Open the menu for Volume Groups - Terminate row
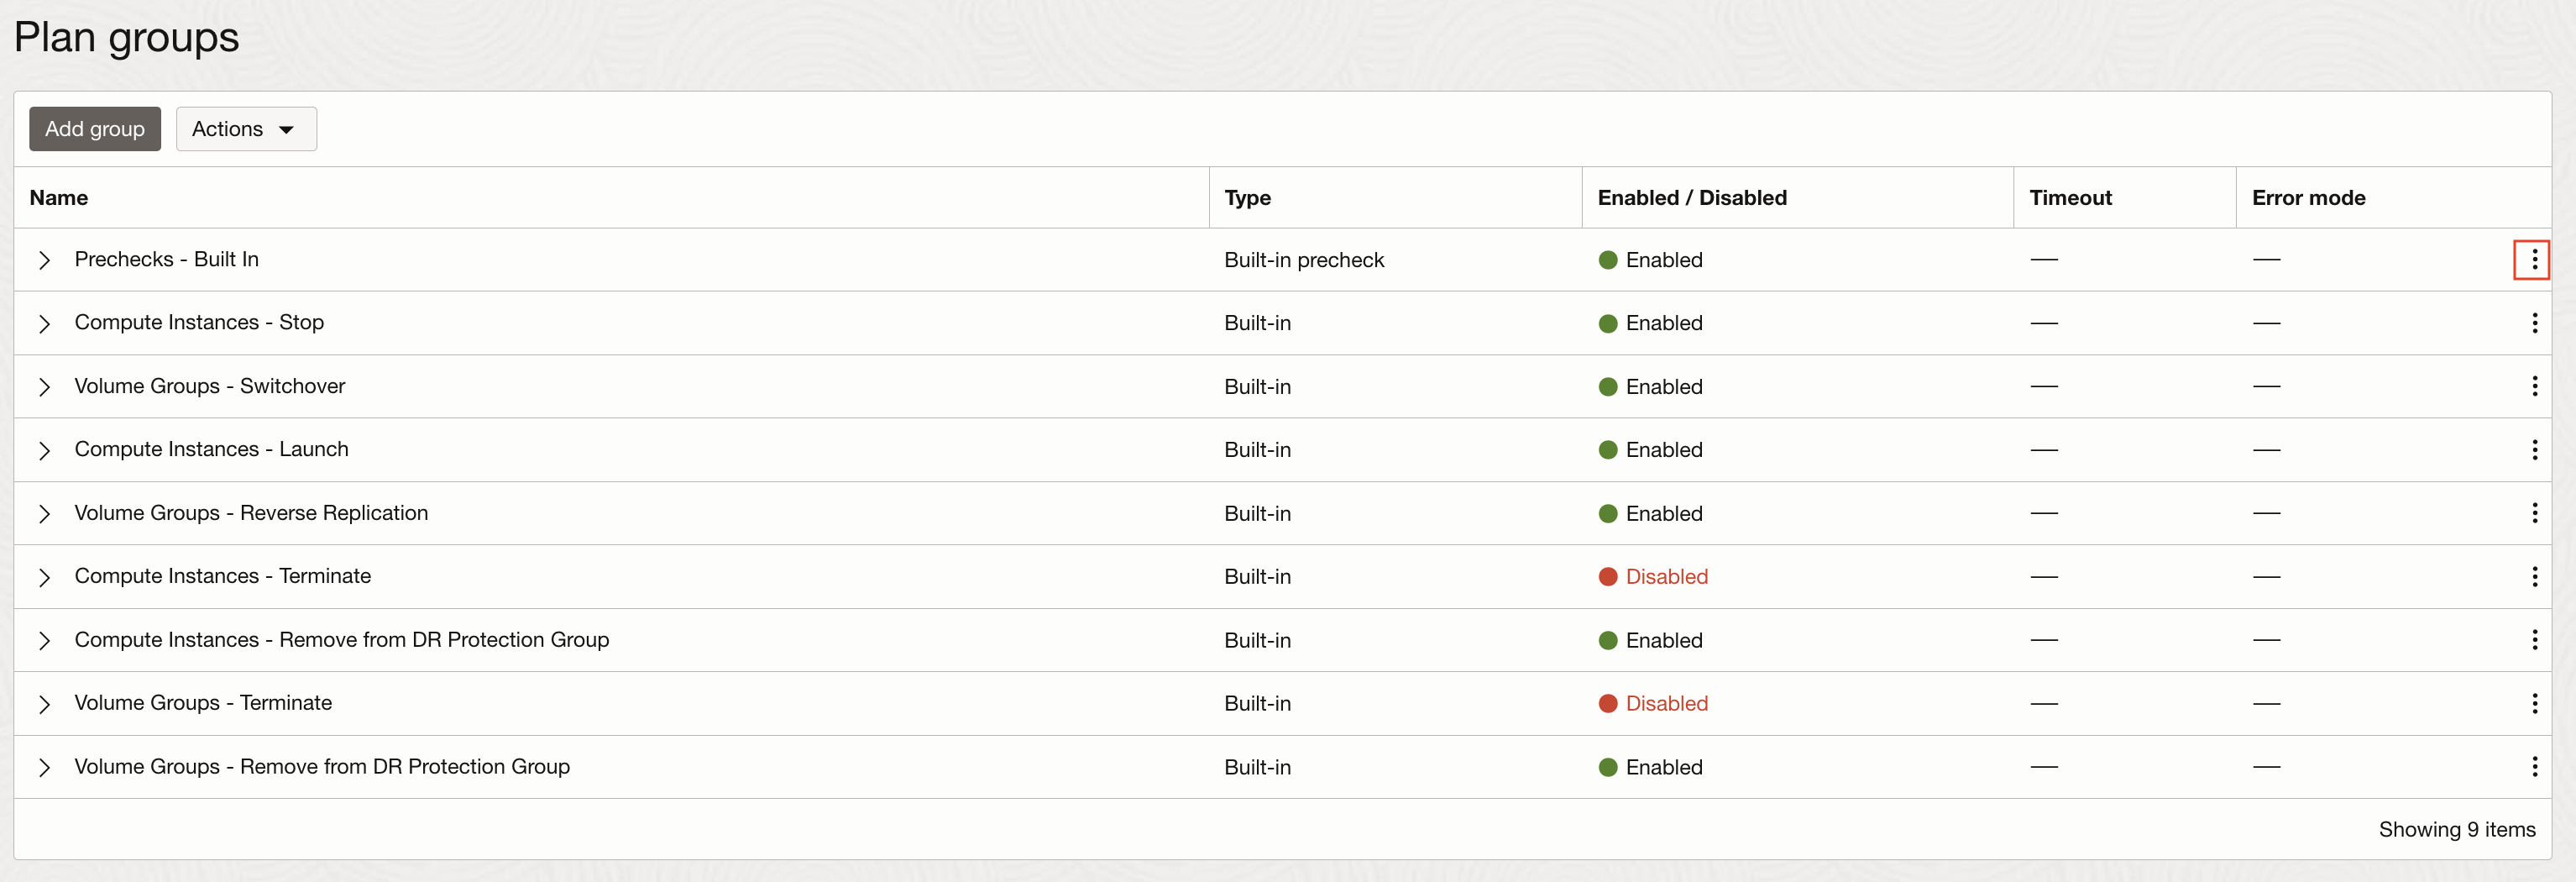2576x882 pixels. coord(2534,703)
